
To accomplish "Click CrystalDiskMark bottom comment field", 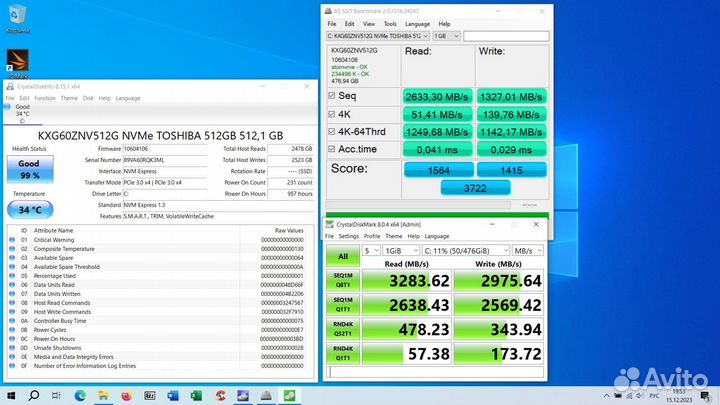I will click(435, 372).
